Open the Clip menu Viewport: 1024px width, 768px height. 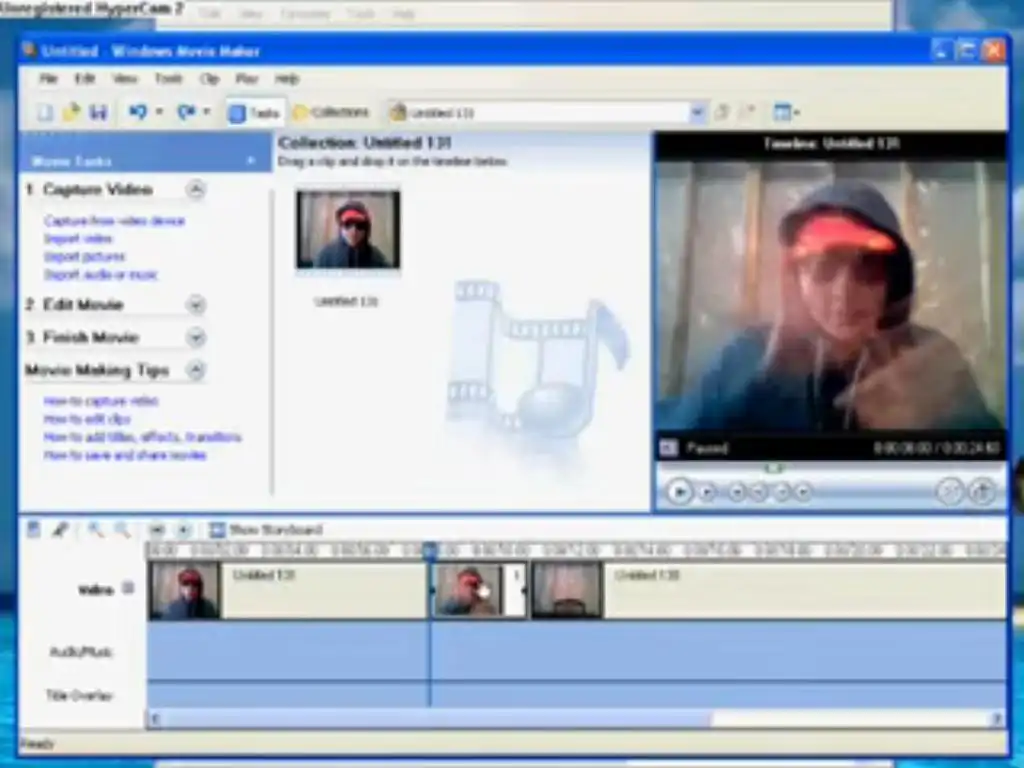point(209,79)
